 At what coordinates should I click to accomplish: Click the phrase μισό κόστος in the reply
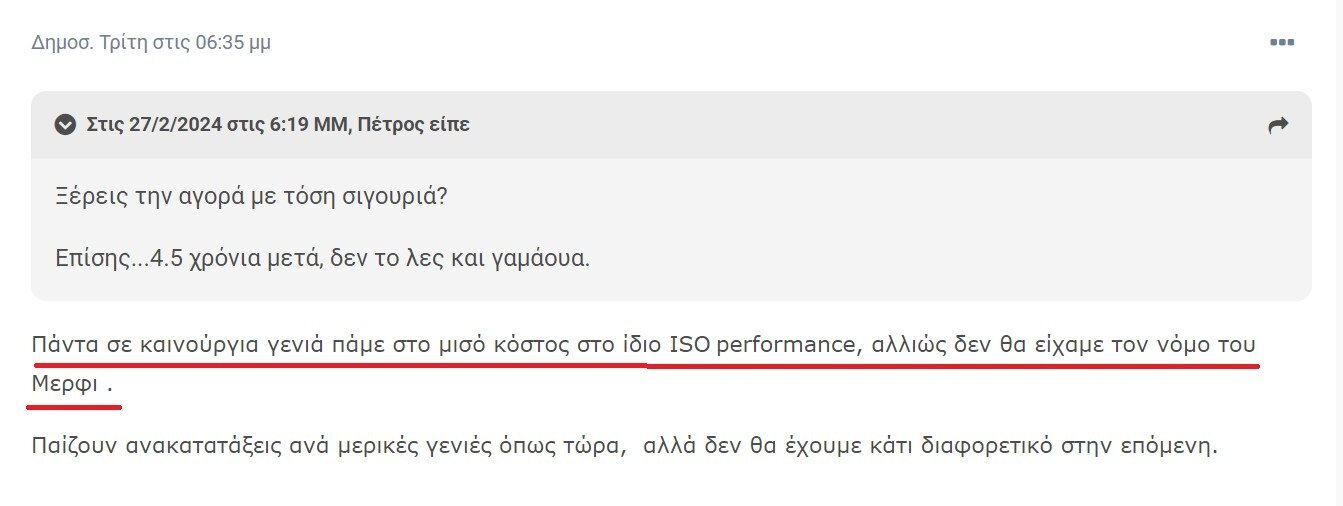[513, 346]
